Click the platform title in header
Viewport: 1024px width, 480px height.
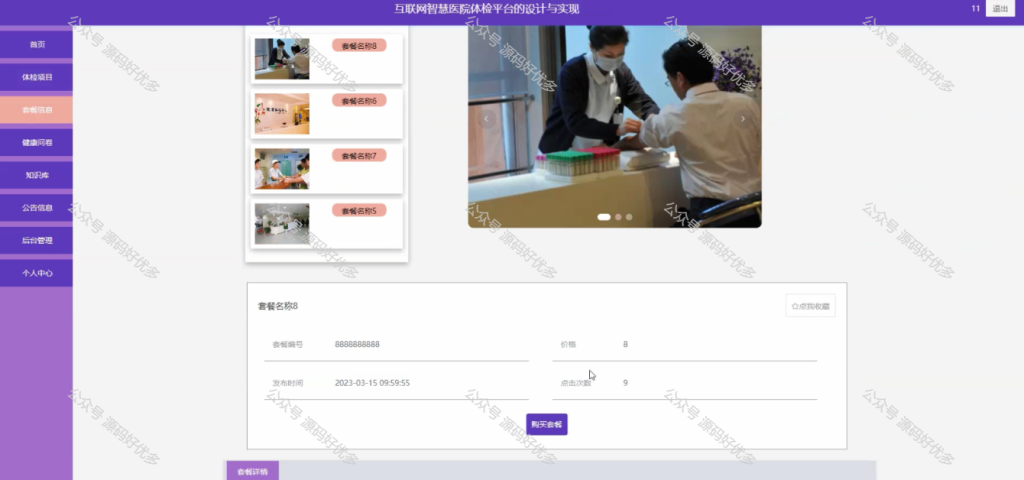tap(487, 9)
